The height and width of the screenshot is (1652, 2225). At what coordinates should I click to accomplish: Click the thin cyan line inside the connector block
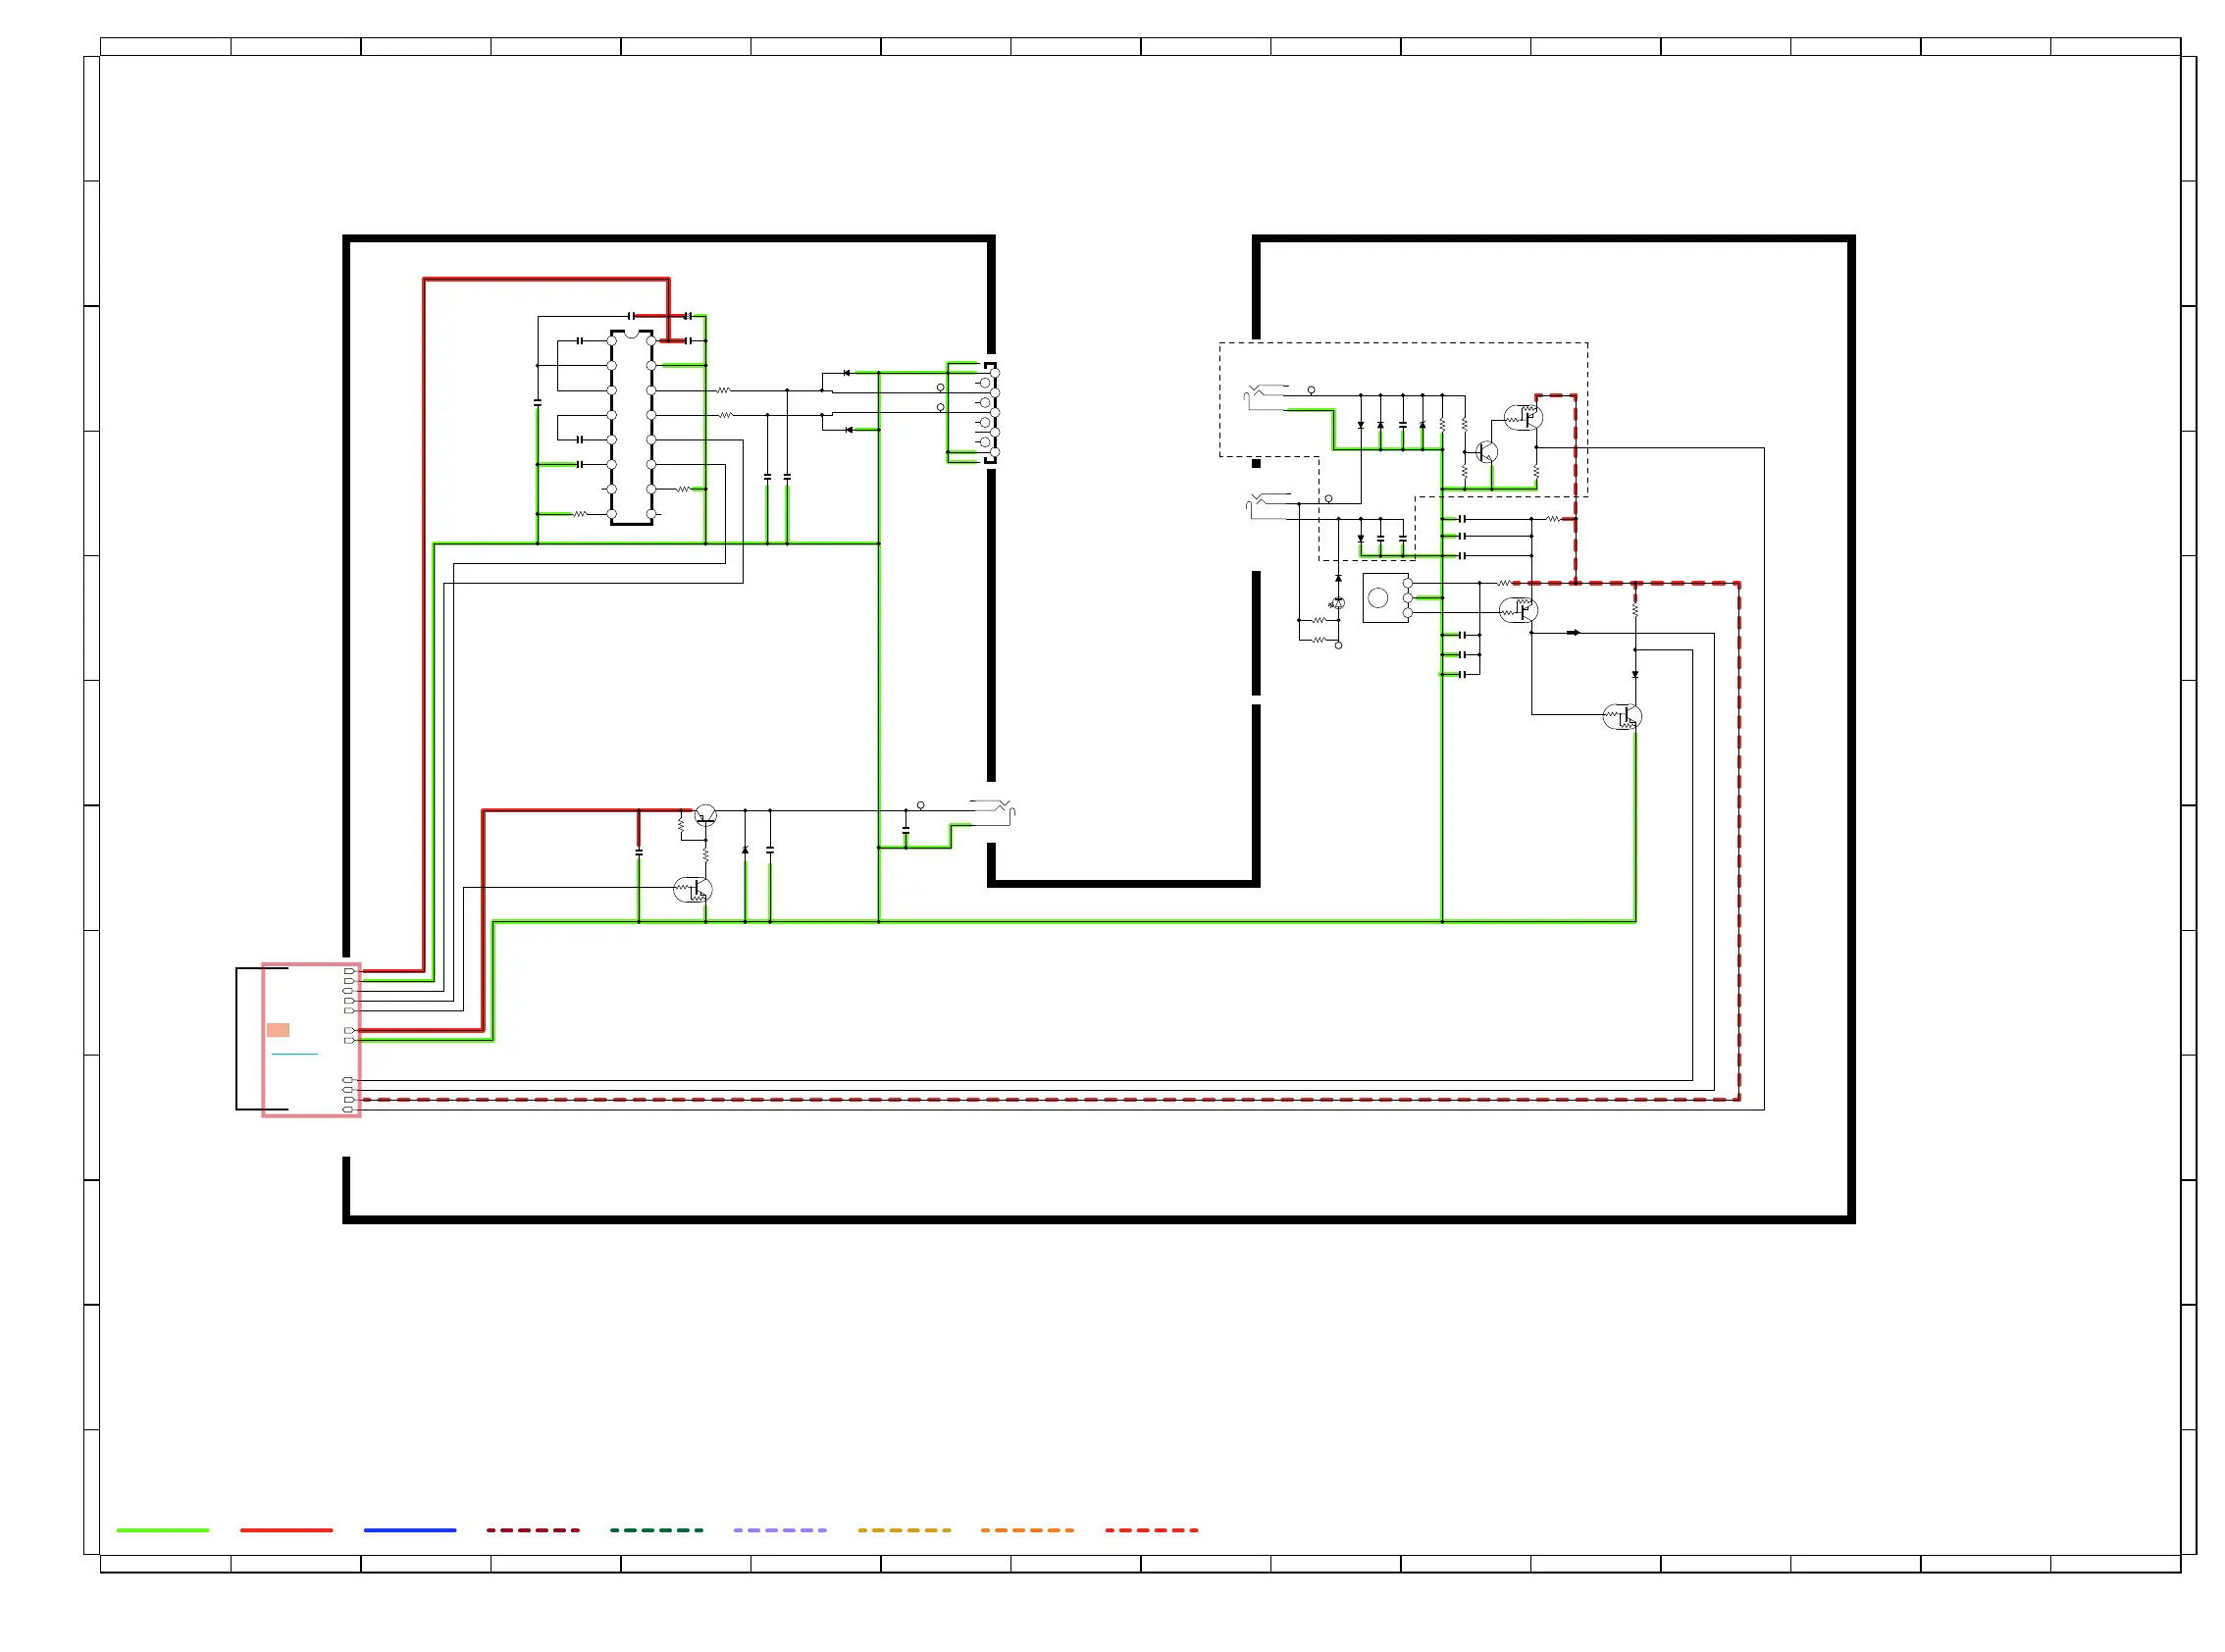294,1054
